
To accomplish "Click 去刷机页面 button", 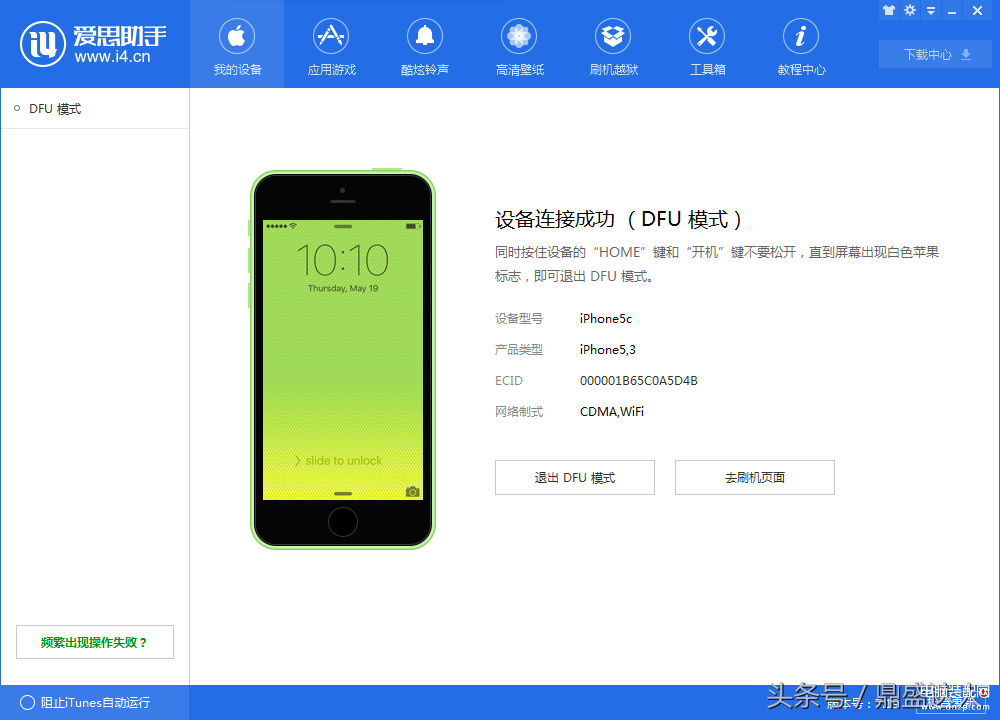I will click(x=754, y=478).
